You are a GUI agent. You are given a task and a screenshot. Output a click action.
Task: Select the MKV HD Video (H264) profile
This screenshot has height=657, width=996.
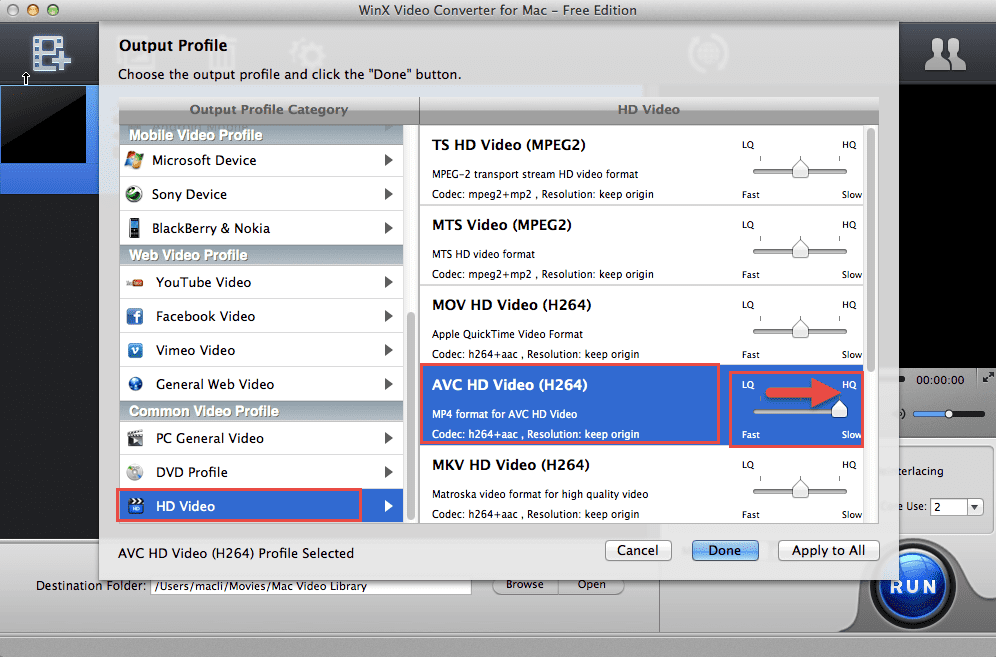pyautogui.click(x=642, y=485)
